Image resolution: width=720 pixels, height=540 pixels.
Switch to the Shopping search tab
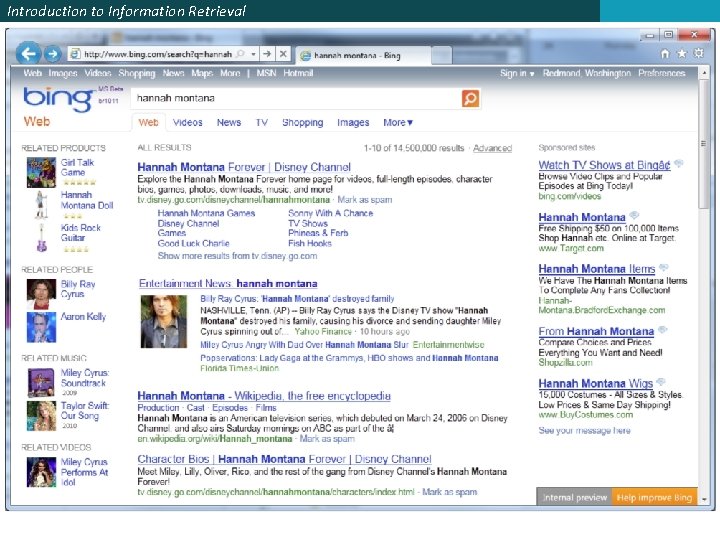[x=303, y=123]
